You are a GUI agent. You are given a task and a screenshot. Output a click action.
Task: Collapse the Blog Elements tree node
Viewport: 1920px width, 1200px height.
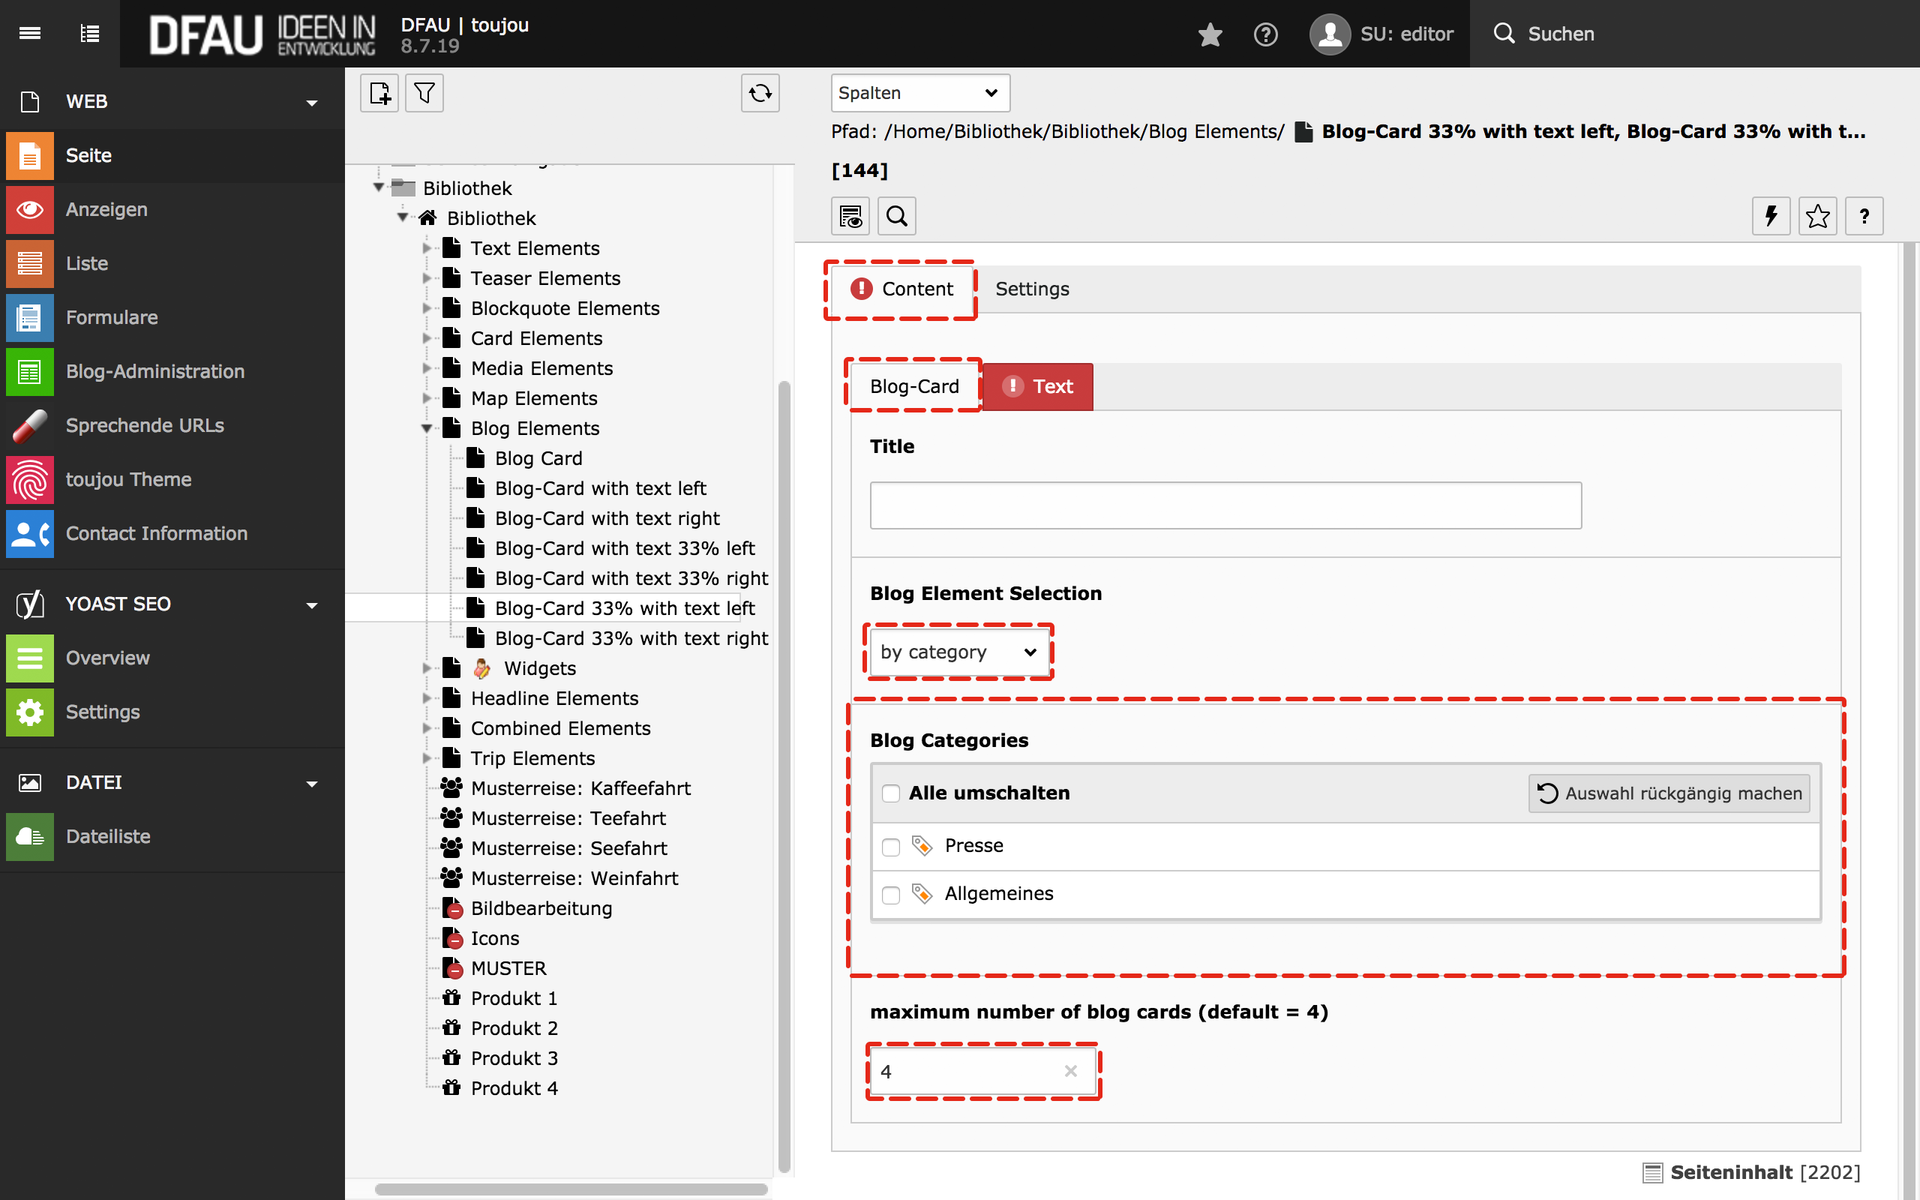(x=427, y=428)
